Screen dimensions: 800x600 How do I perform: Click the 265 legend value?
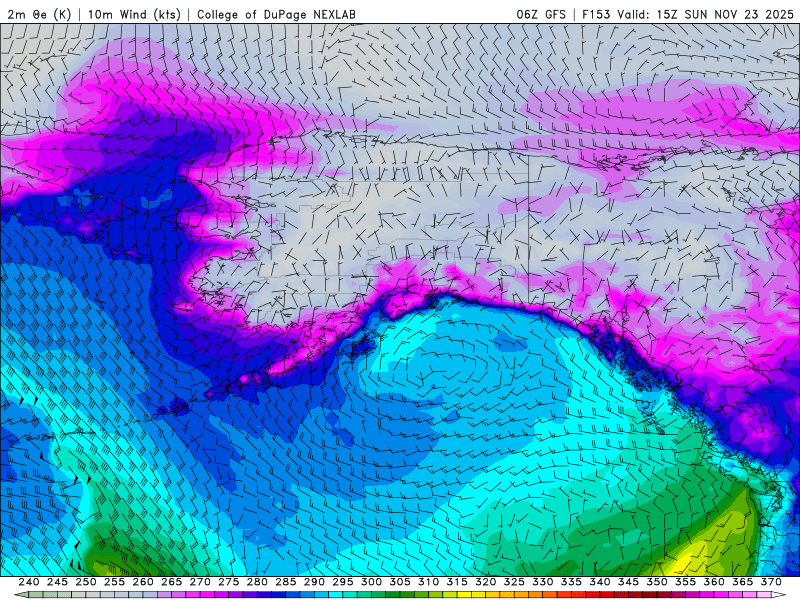[x=171, y=582]
